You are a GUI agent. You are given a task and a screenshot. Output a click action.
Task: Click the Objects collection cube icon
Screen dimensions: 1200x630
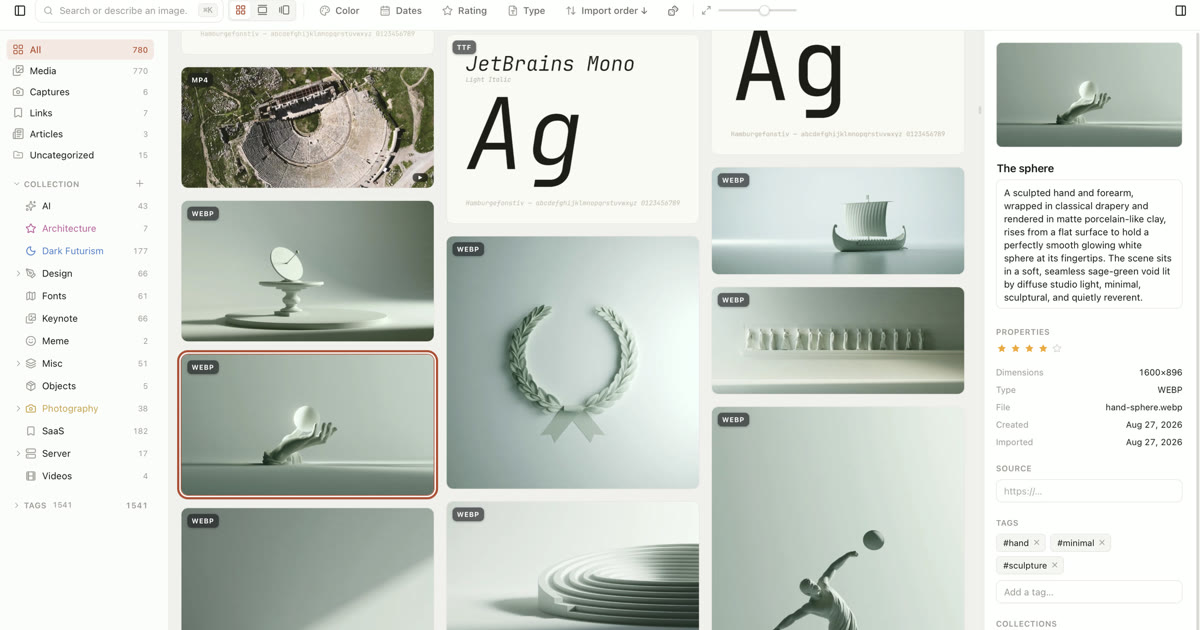31,386
